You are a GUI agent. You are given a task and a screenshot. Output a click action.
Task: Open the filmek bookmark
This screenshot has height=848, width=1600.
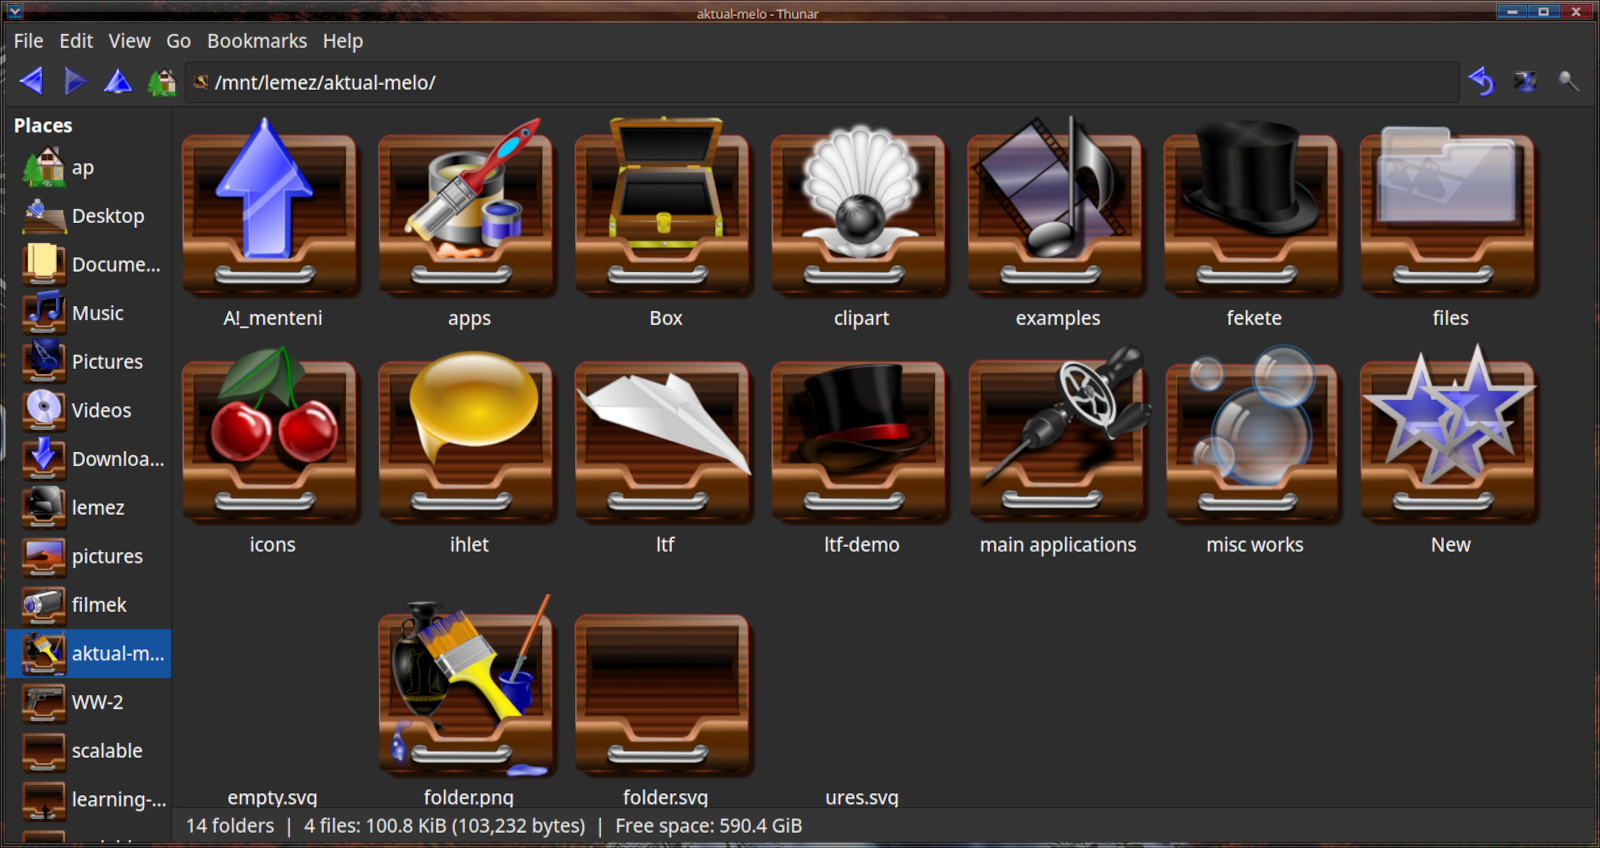click(x=88, y=605)
